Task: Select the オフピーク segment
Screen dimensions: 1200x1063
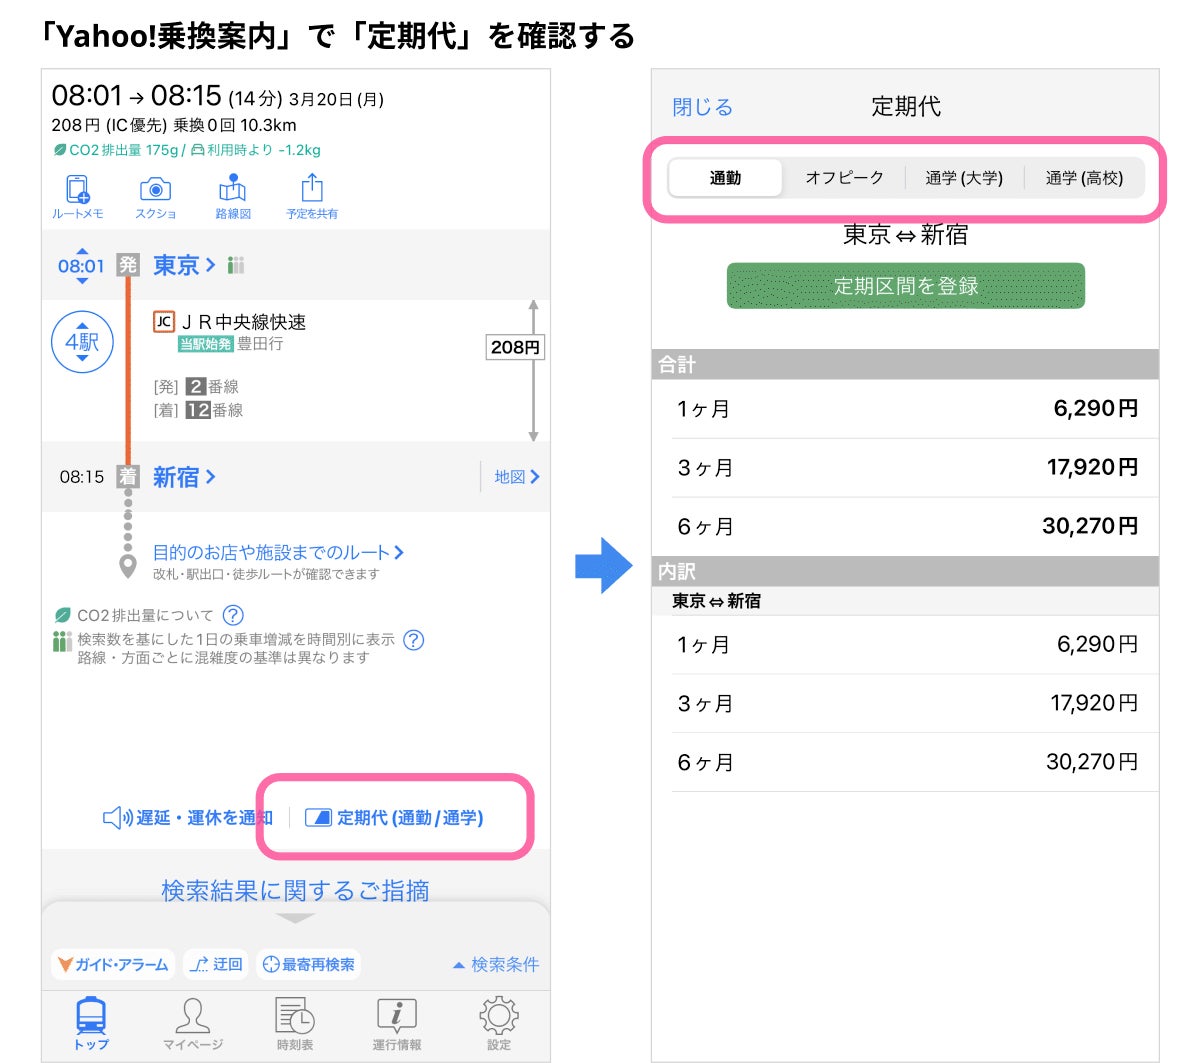Action: pos(845,178)
